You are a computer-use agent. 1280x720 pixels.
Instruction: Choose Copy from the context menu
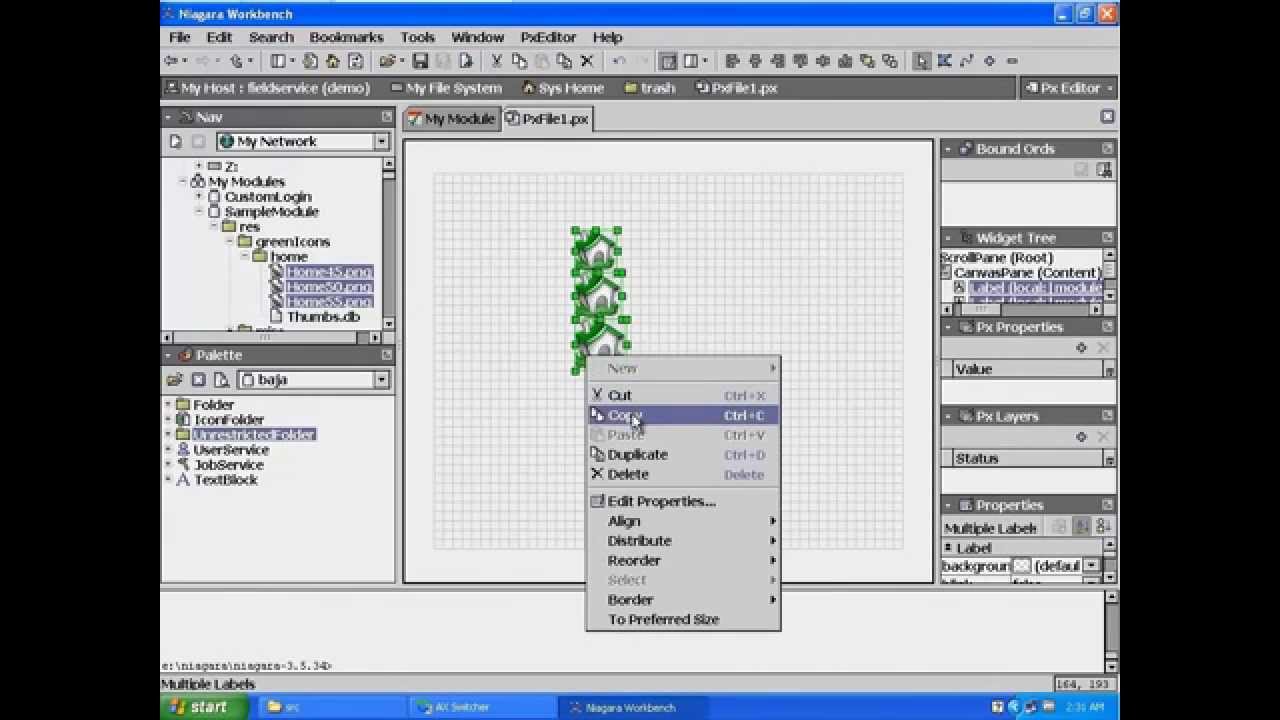(x=683, y=415)
